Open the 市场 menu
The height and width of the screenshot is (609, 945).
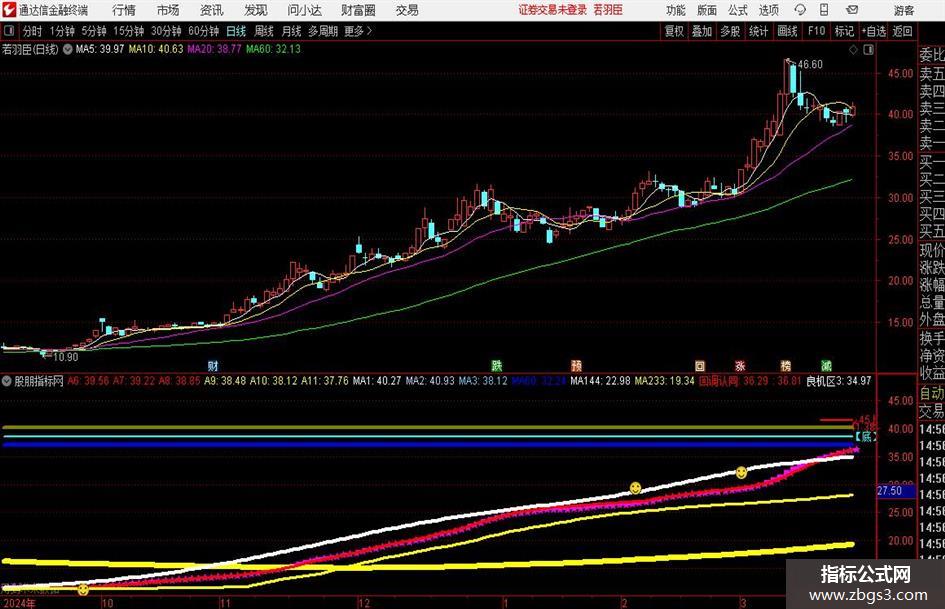click(168, 10)
